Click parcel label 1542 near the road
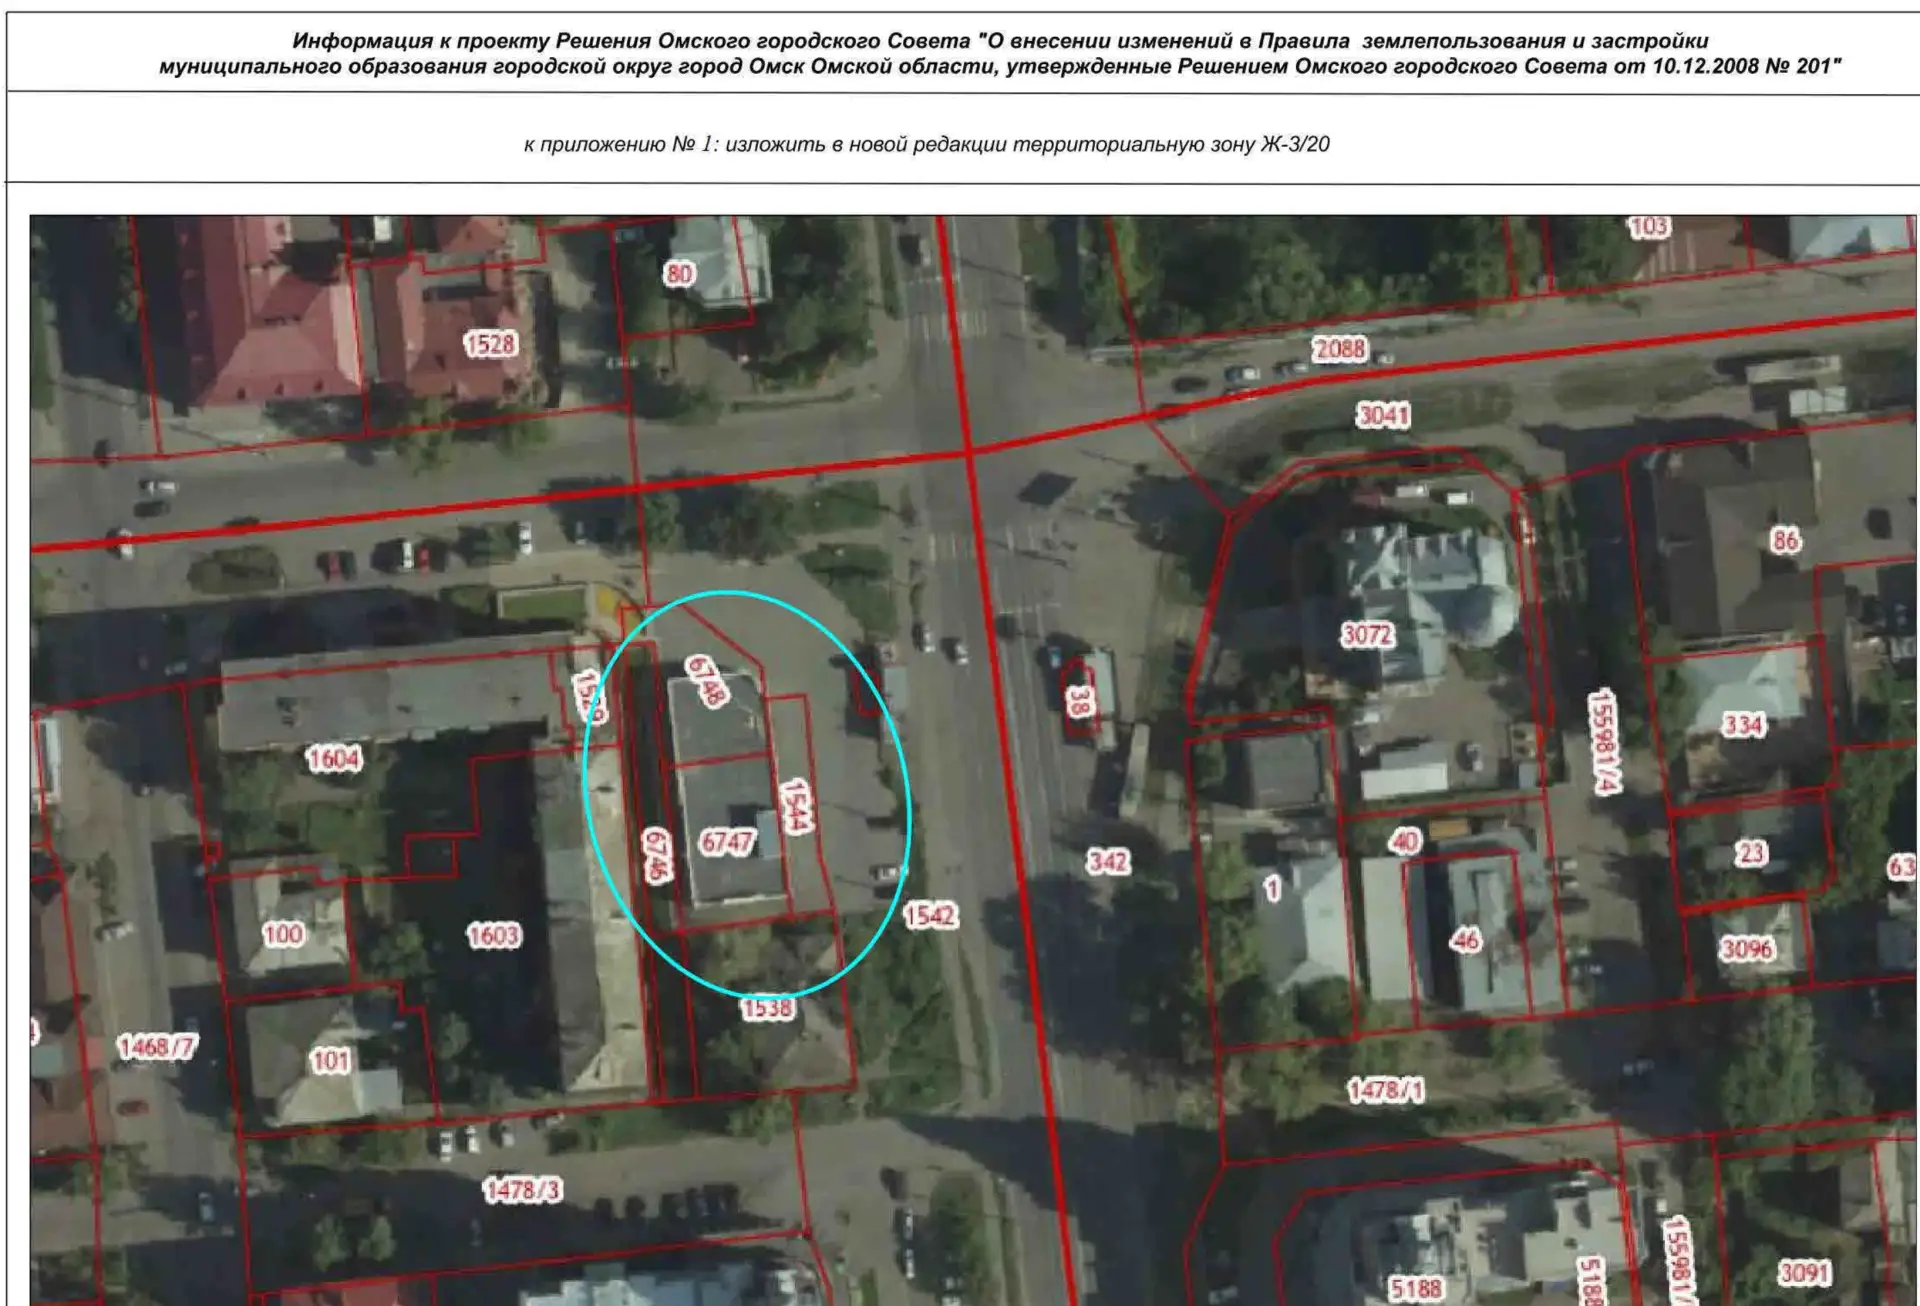The width and height of the screenshot is (1920, 1306). (x=930, y=915)
